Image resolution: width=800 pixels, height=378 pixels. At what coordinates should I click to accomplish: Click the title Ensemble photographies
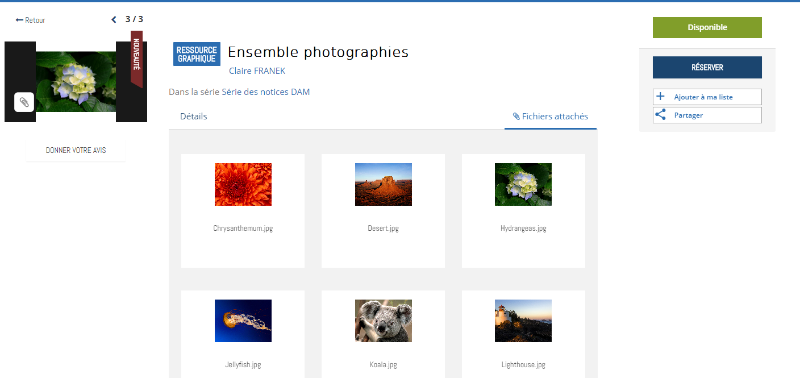(318, 52)
